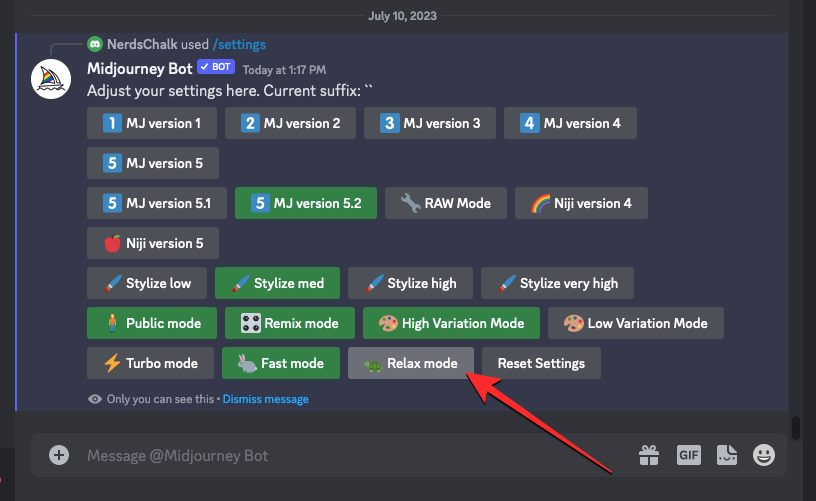Click Dismiss message link
The width and height of the screenshot is (816, 501).
click(x=265, y=399)
